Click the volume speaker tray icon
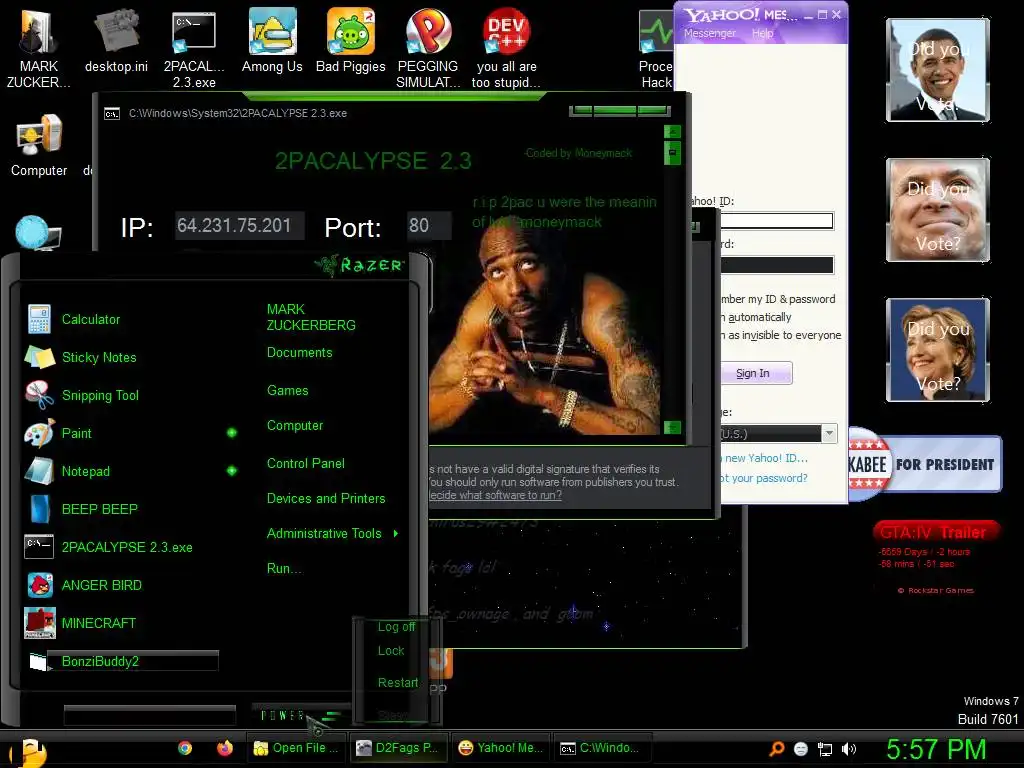Image resolution: width=1024 pixels, height=768 pixels. (849, 749)
